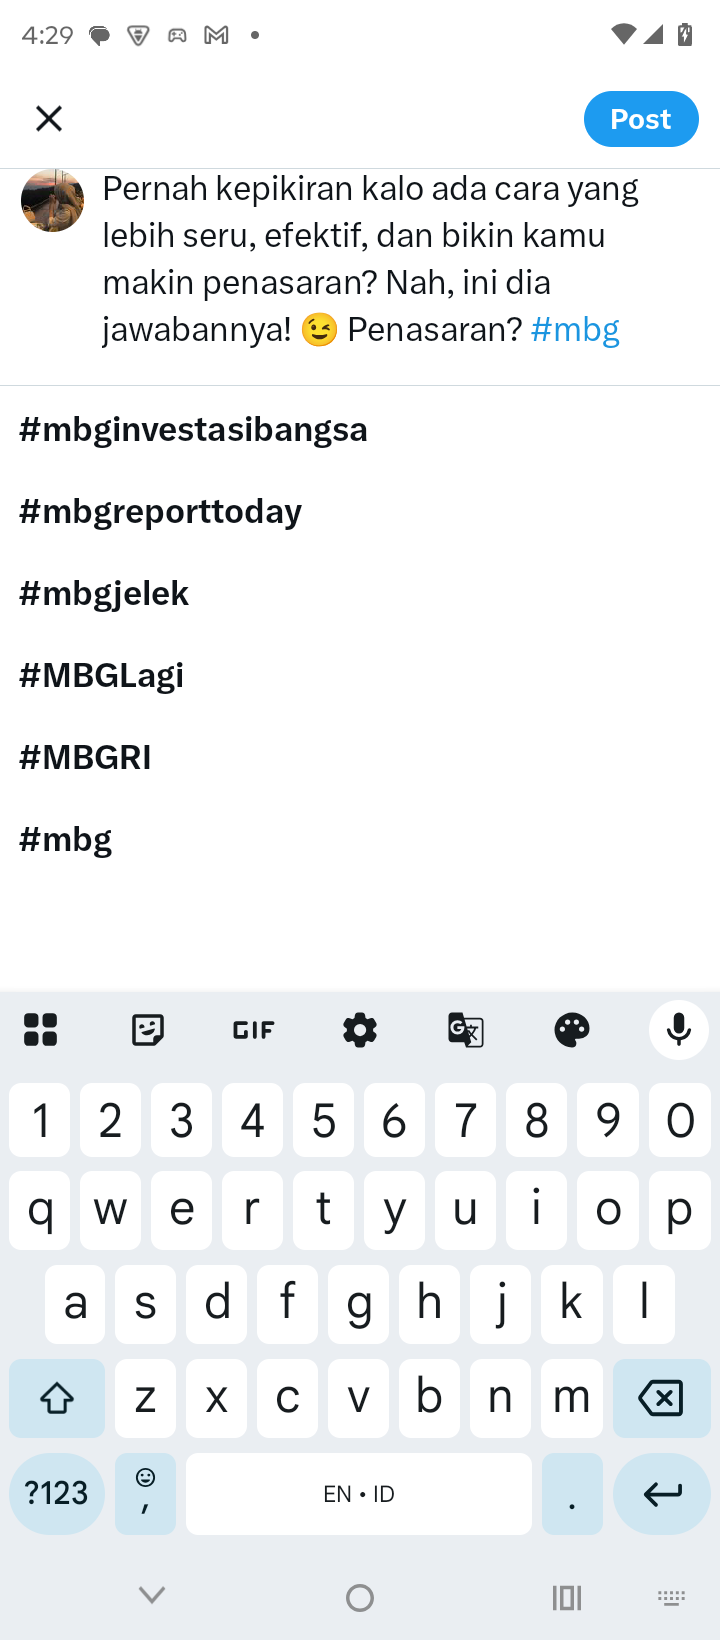Open the keyboard sticker panel
Image resolution: width=720 pixels, height=1640 pixels.
[148, 1029]
